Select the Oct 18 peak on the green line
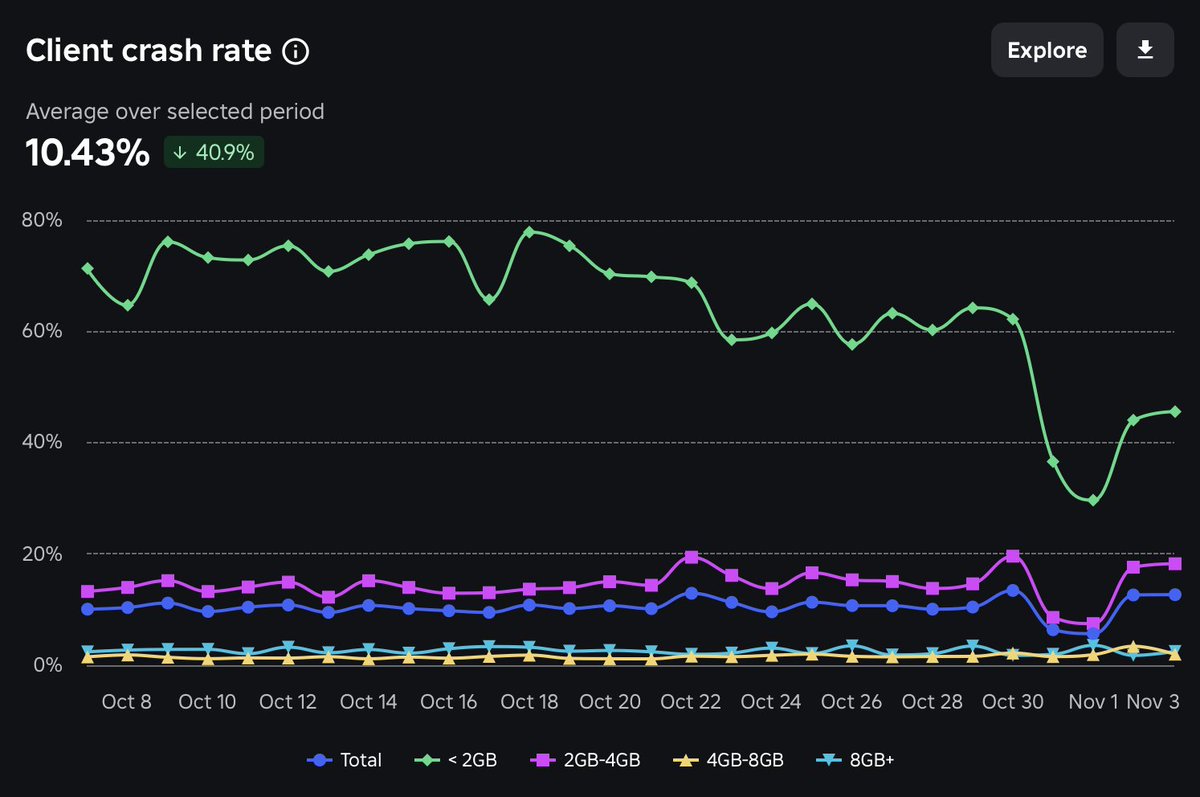 530,231
